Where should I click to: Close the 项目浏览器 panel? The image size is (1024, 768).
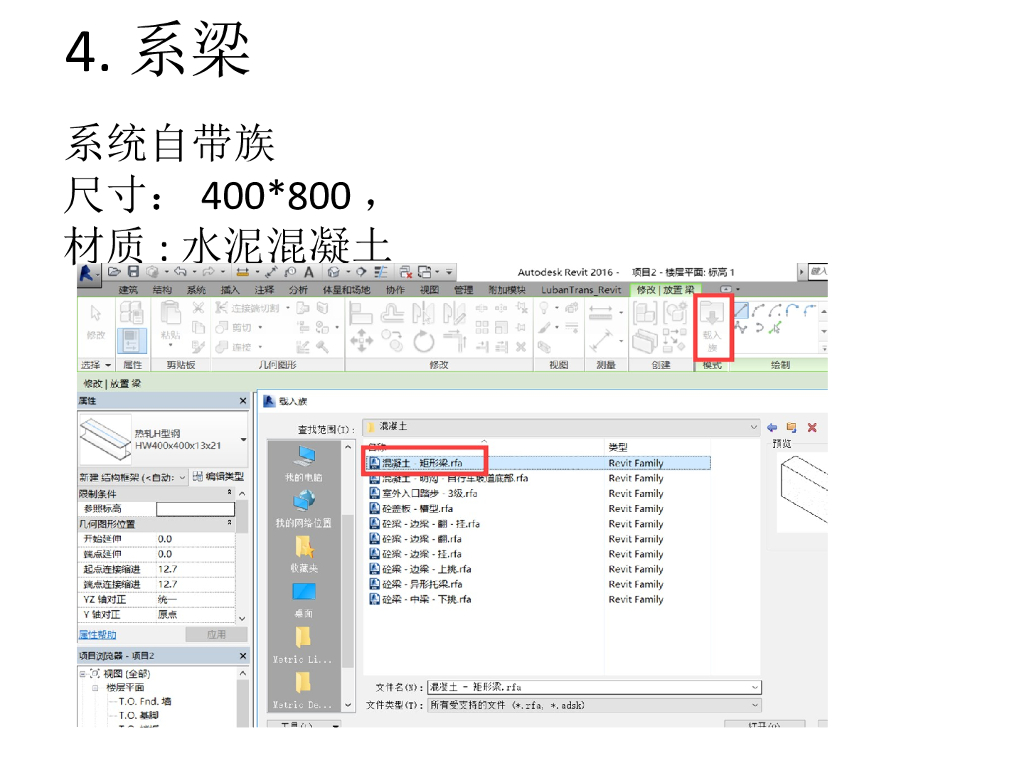(243, 655)
